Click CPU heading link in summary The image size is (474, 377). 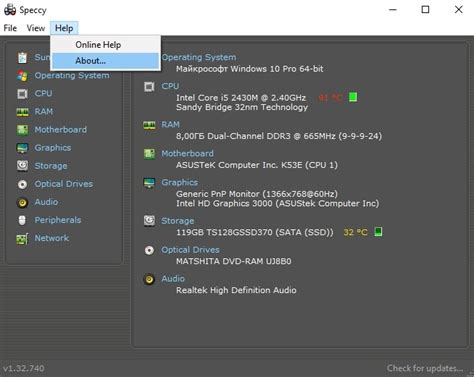(x=170, y=86)
